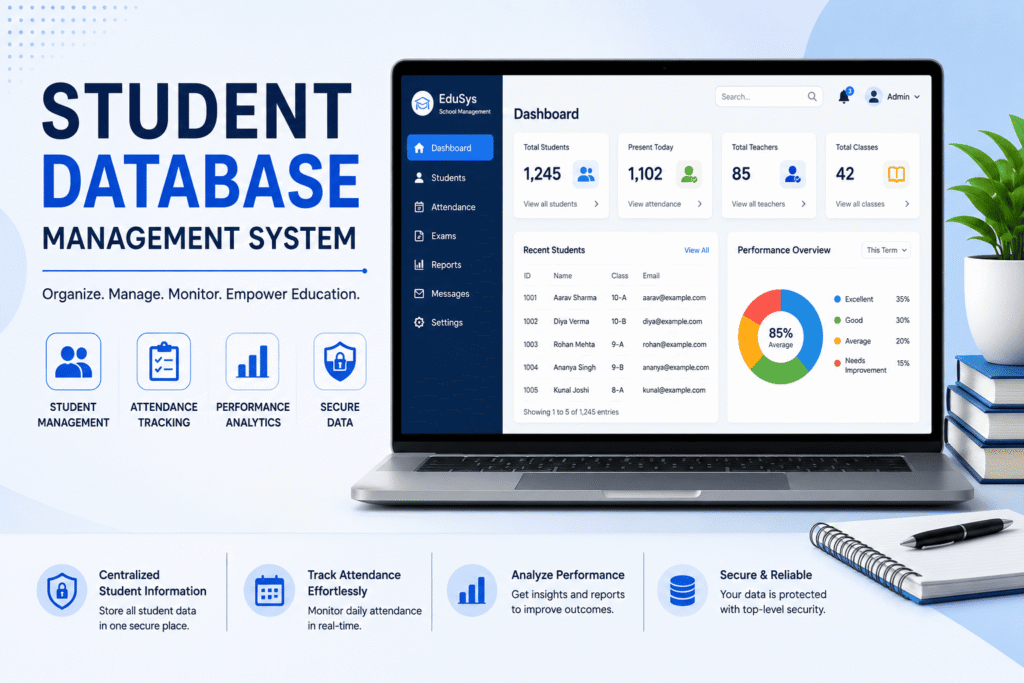Click the chevron next to View all students
Screen dimensions: 1024x683
coord(596,204)
